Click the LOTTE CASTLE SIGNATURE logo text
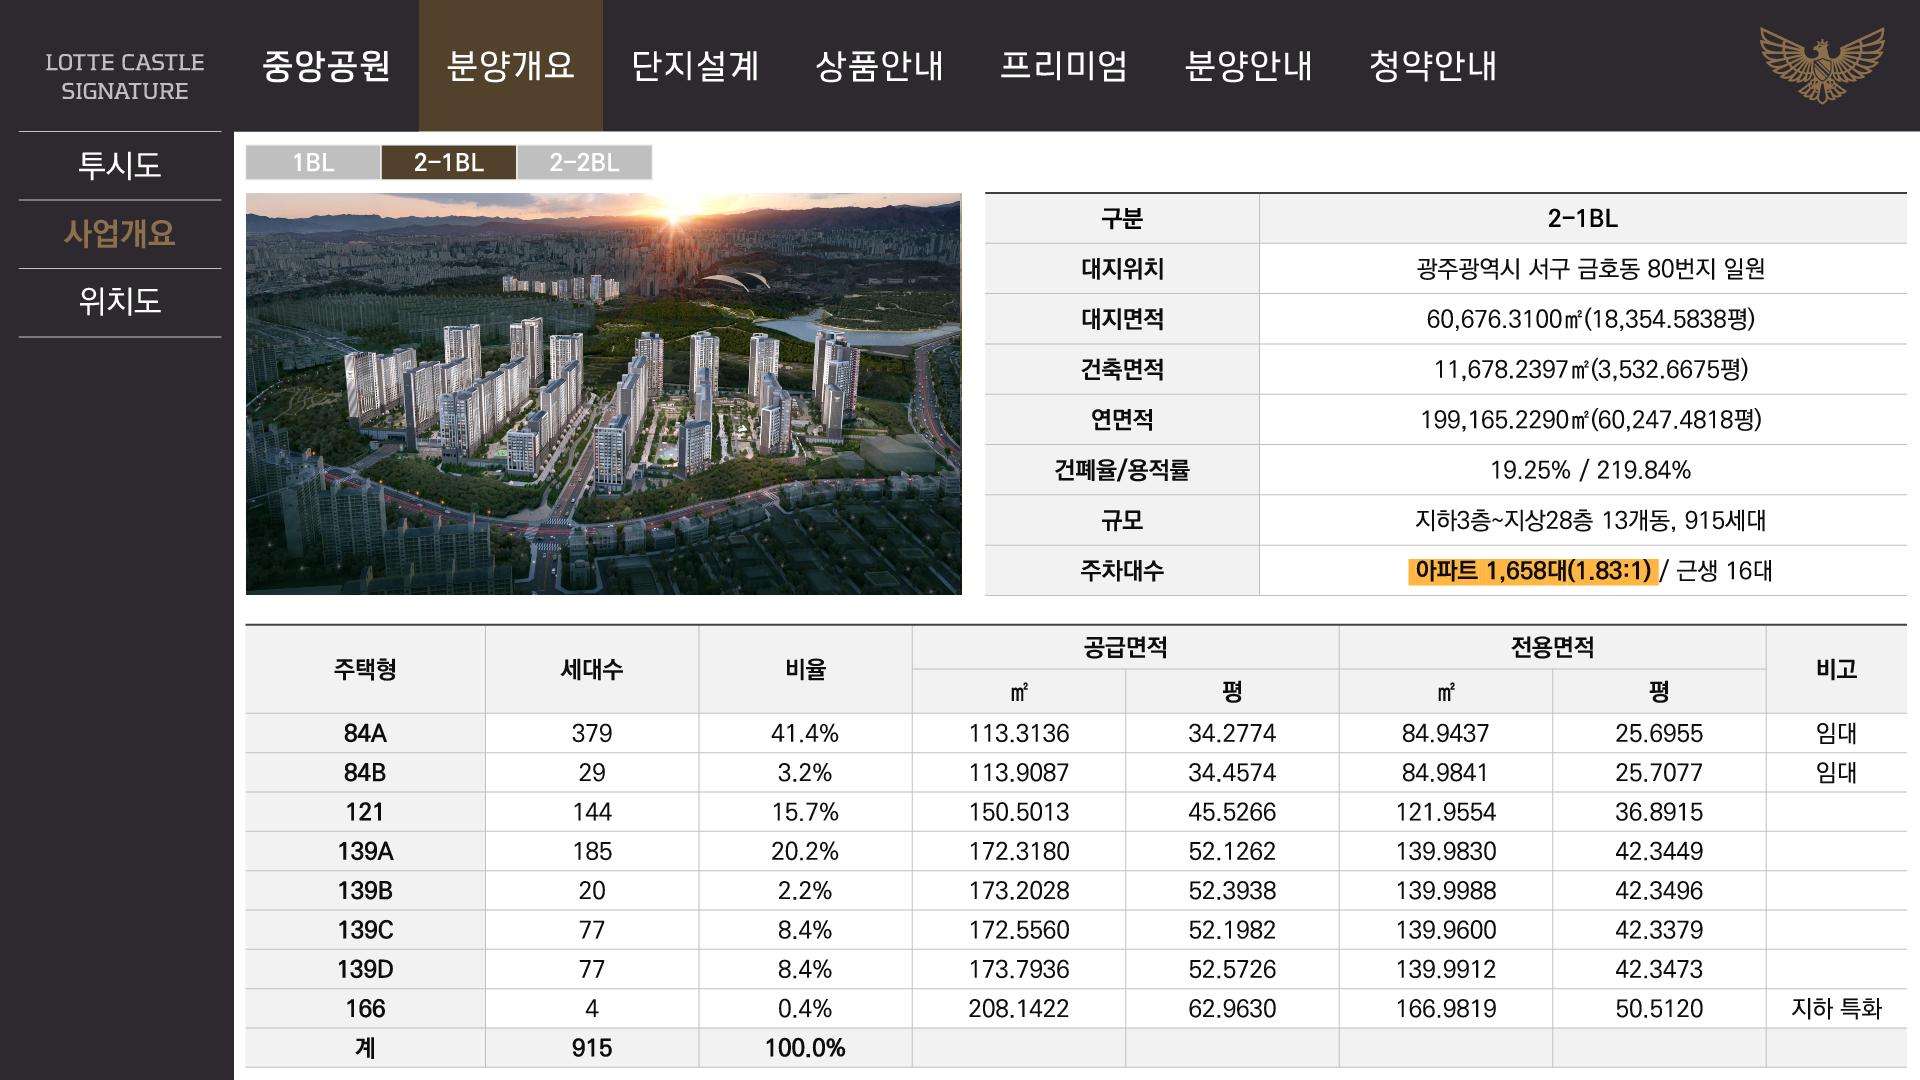The image size is (1920, 1080). [x=125, y=76]
